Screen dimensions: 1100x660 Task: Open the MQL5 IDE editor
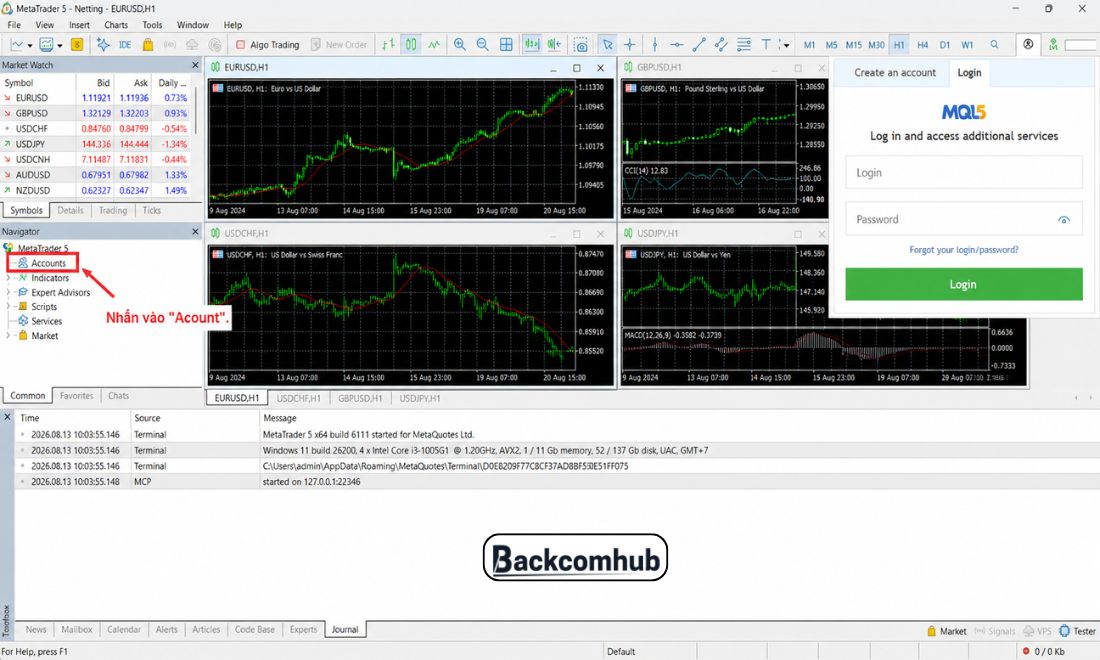[x=125, y=45]
